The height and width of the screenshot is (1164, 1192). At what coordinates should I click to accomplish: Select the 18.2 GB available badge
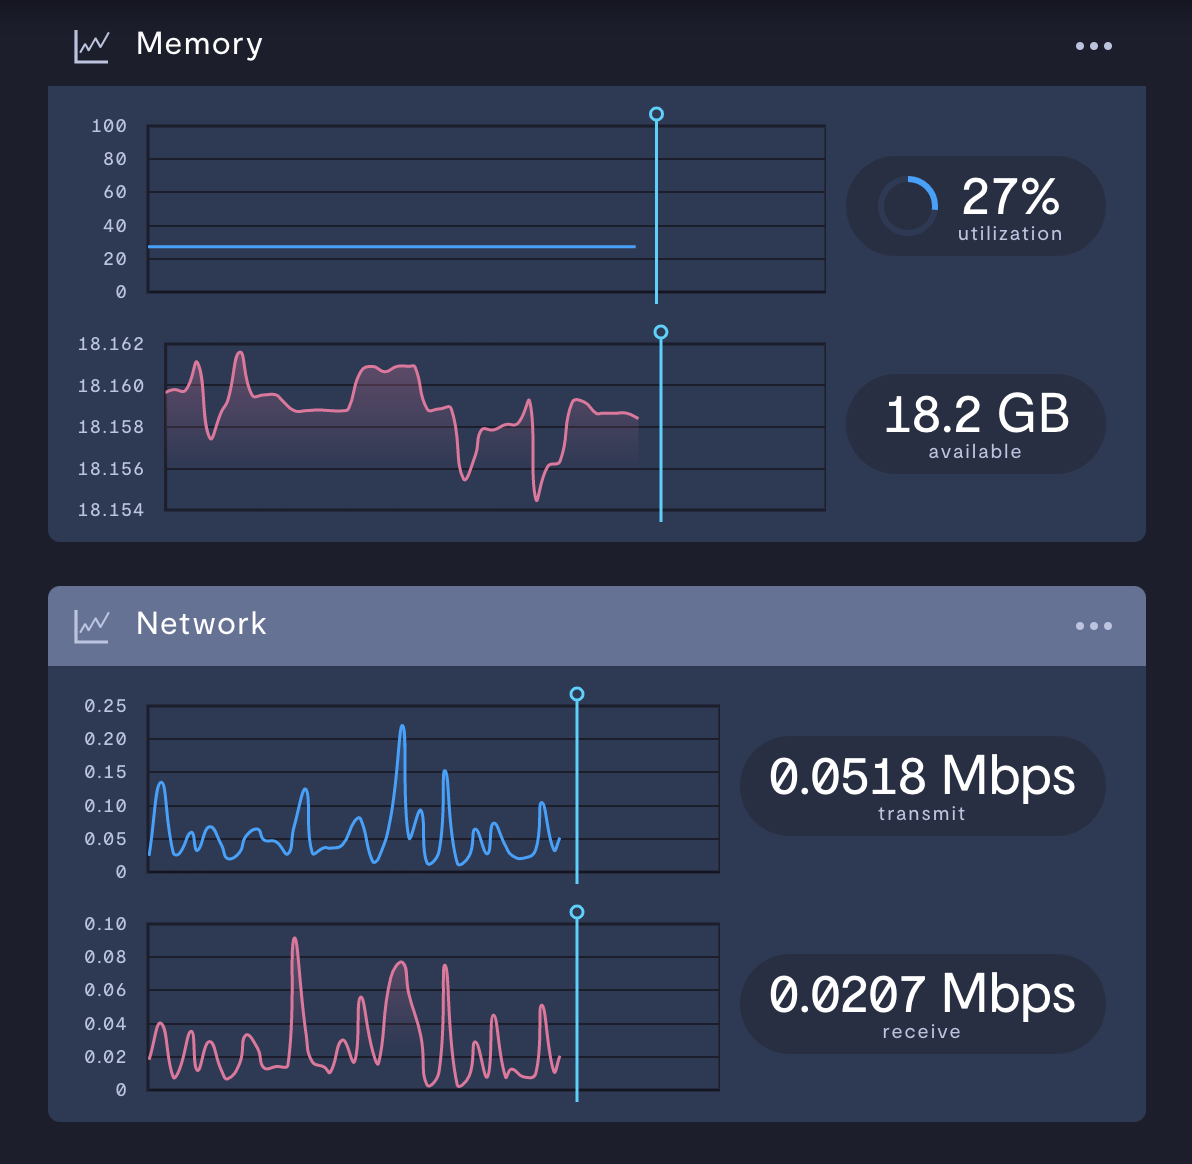click(975, 424)
